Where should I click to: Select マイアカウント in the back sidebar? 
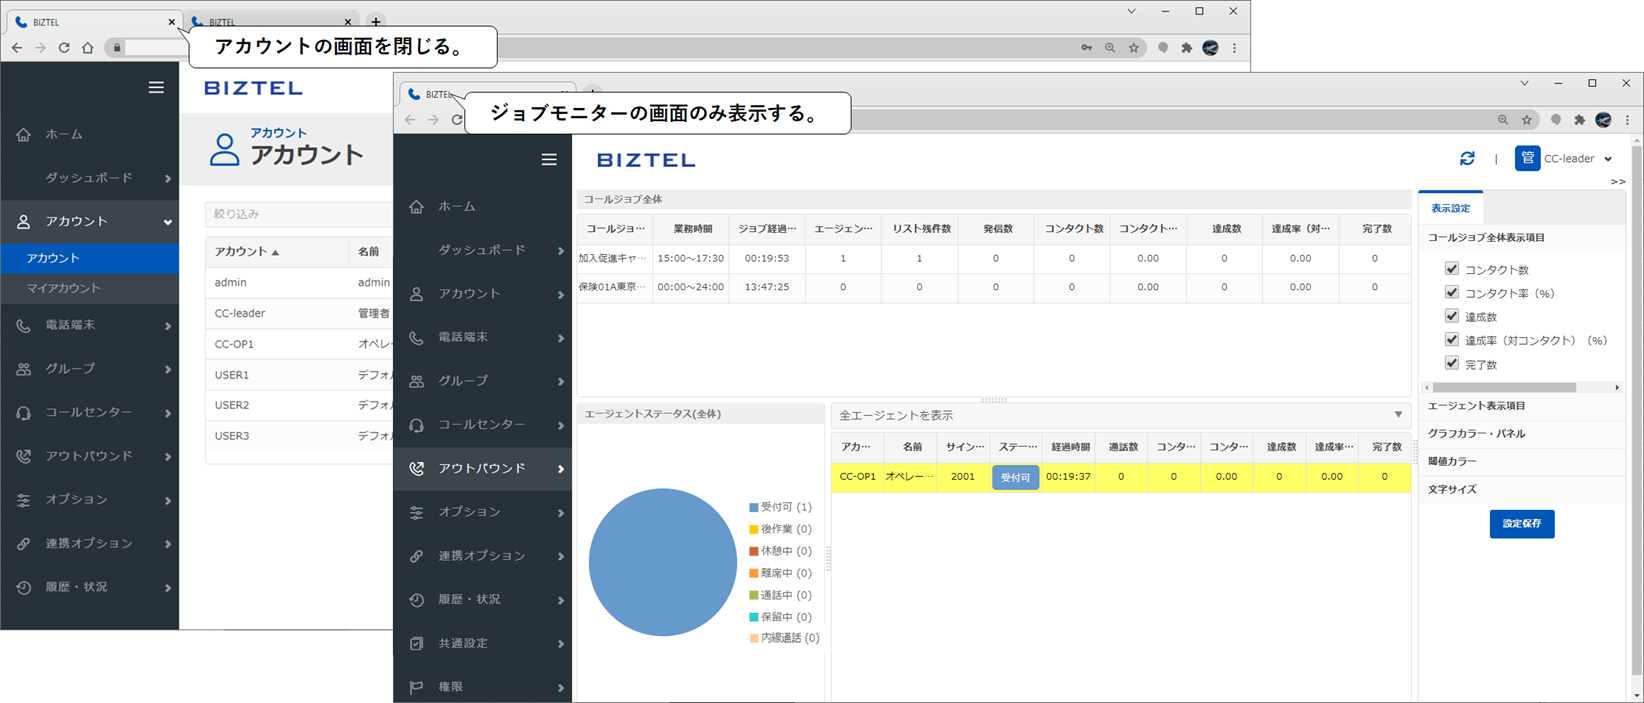tap(64, 288)
